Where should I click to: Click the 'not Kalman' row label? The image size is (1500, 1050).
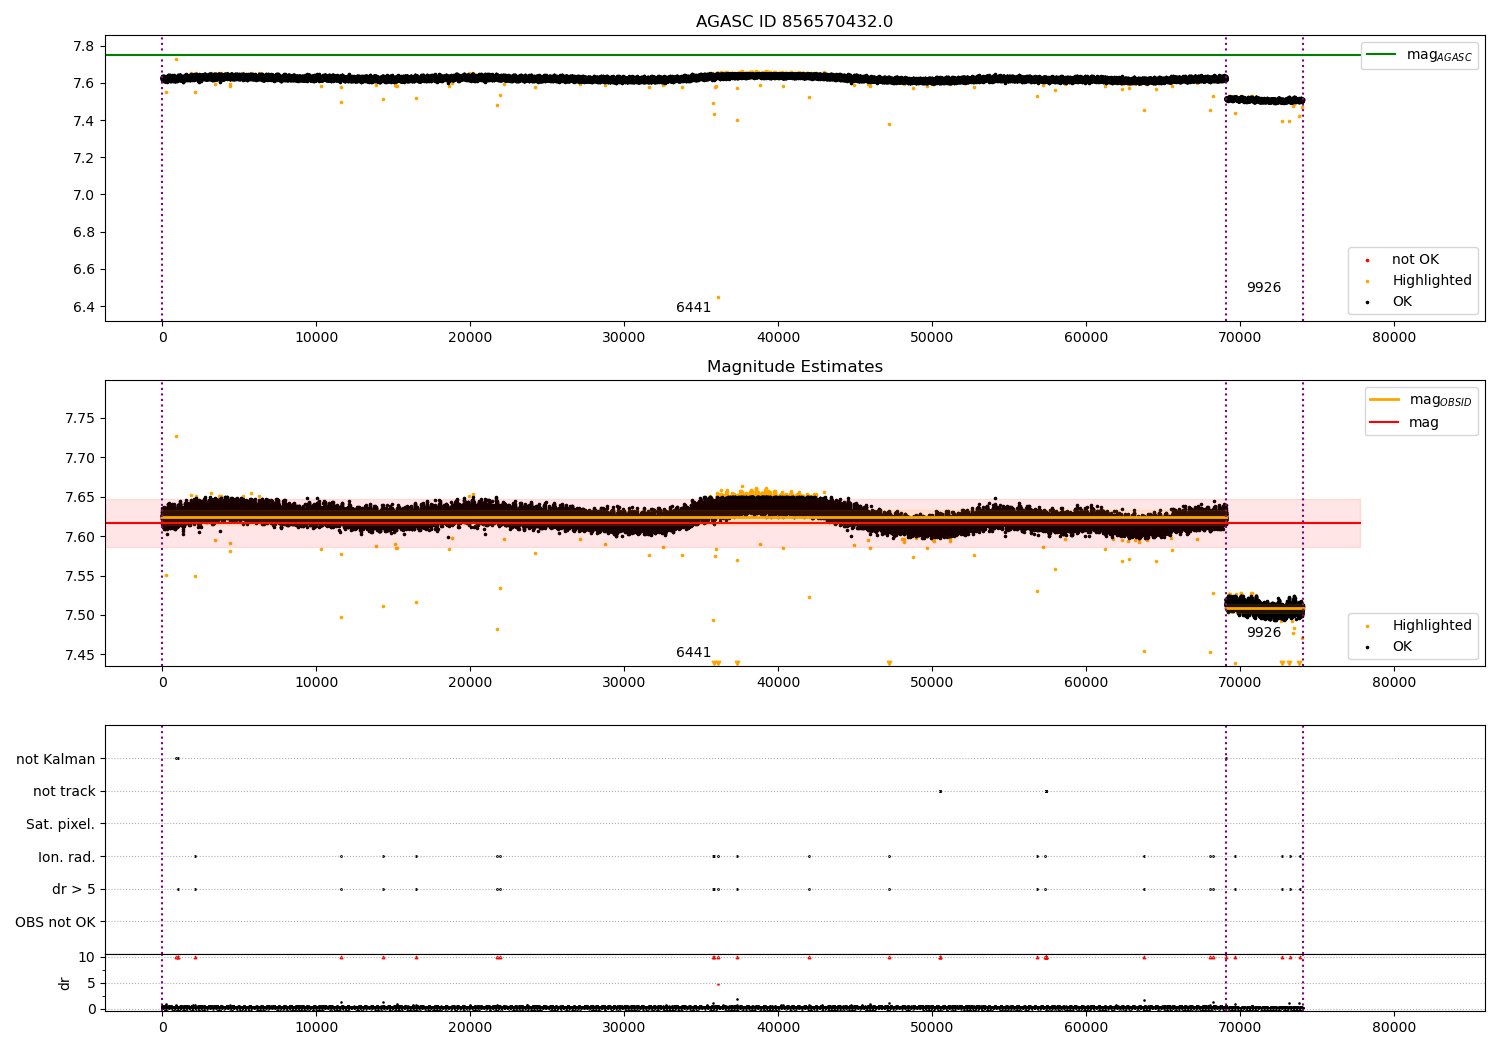[56, 760]
